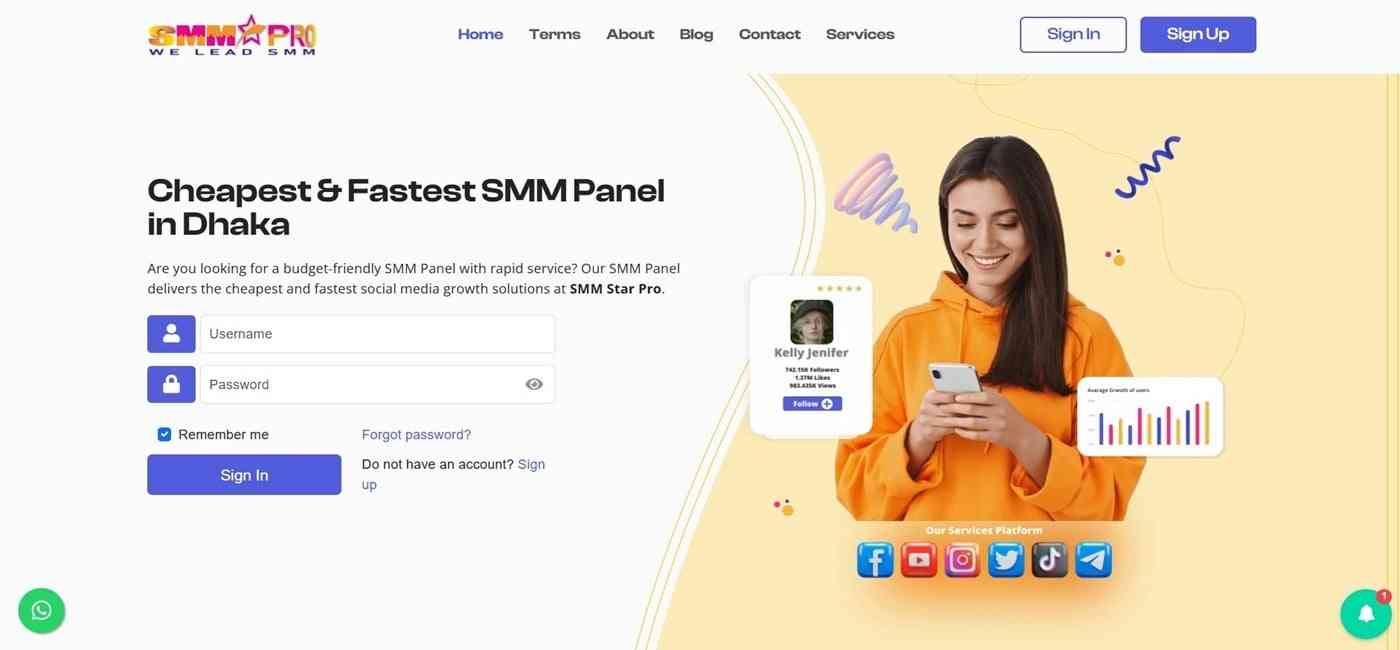1400x650 pixels.
Task: Click the Forgot password? link
Action: [x=416, y=435]
